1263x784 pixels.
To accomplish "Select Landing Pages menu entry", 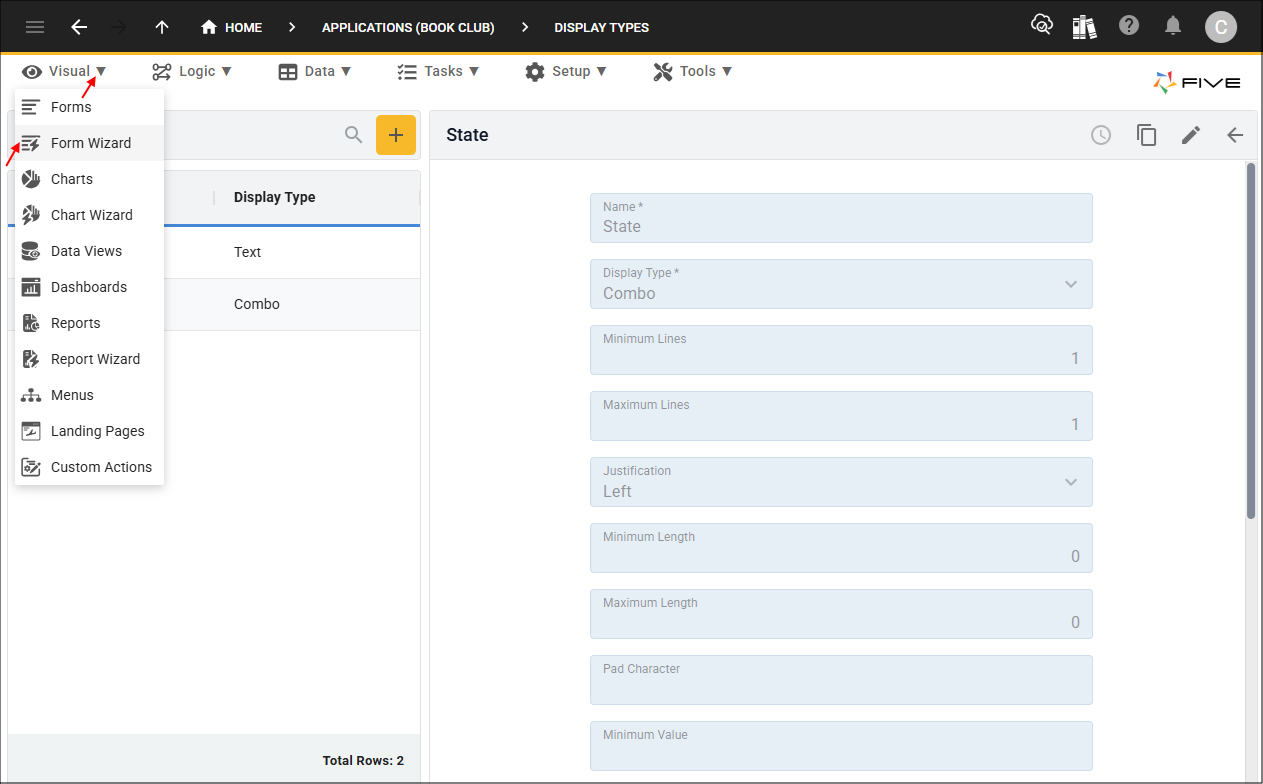I will click(x=89, y=431).
